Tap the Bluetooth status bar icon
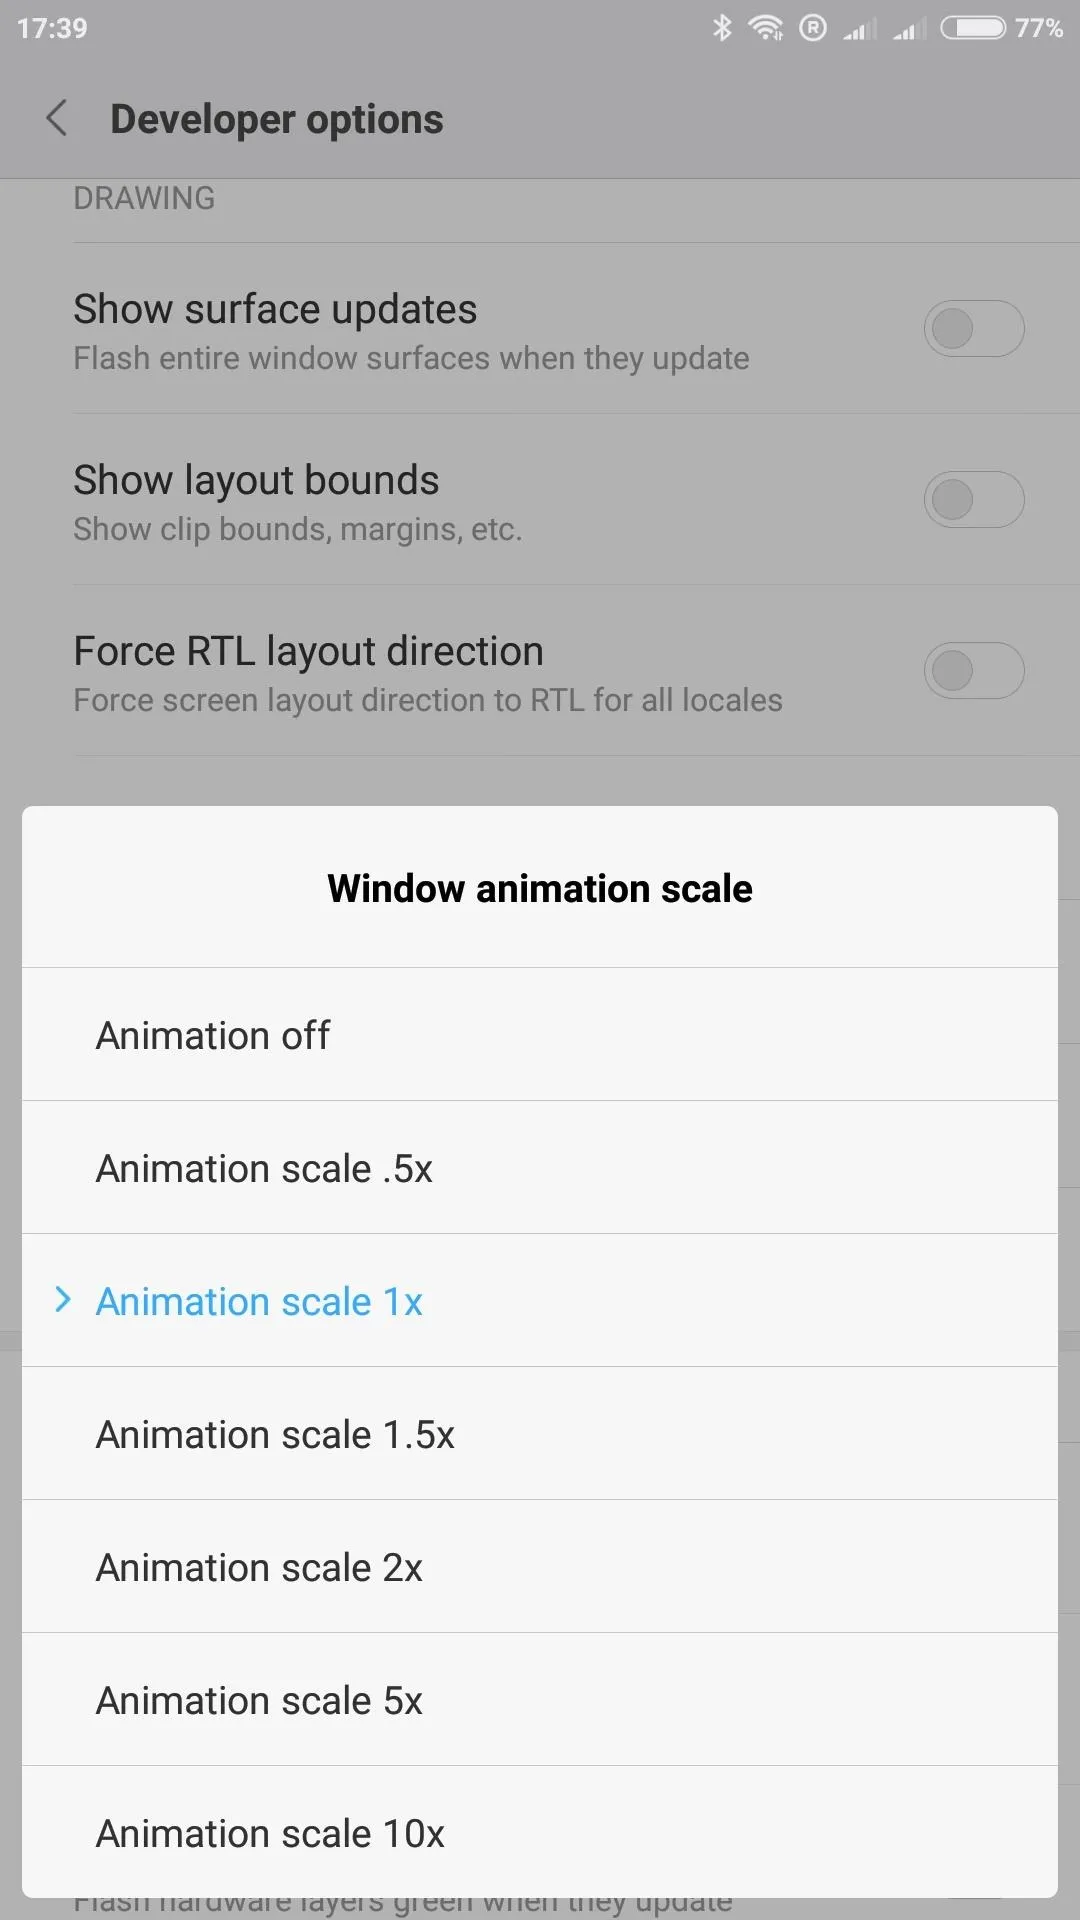1080x1920 pixels. click(x=722, y=28)
